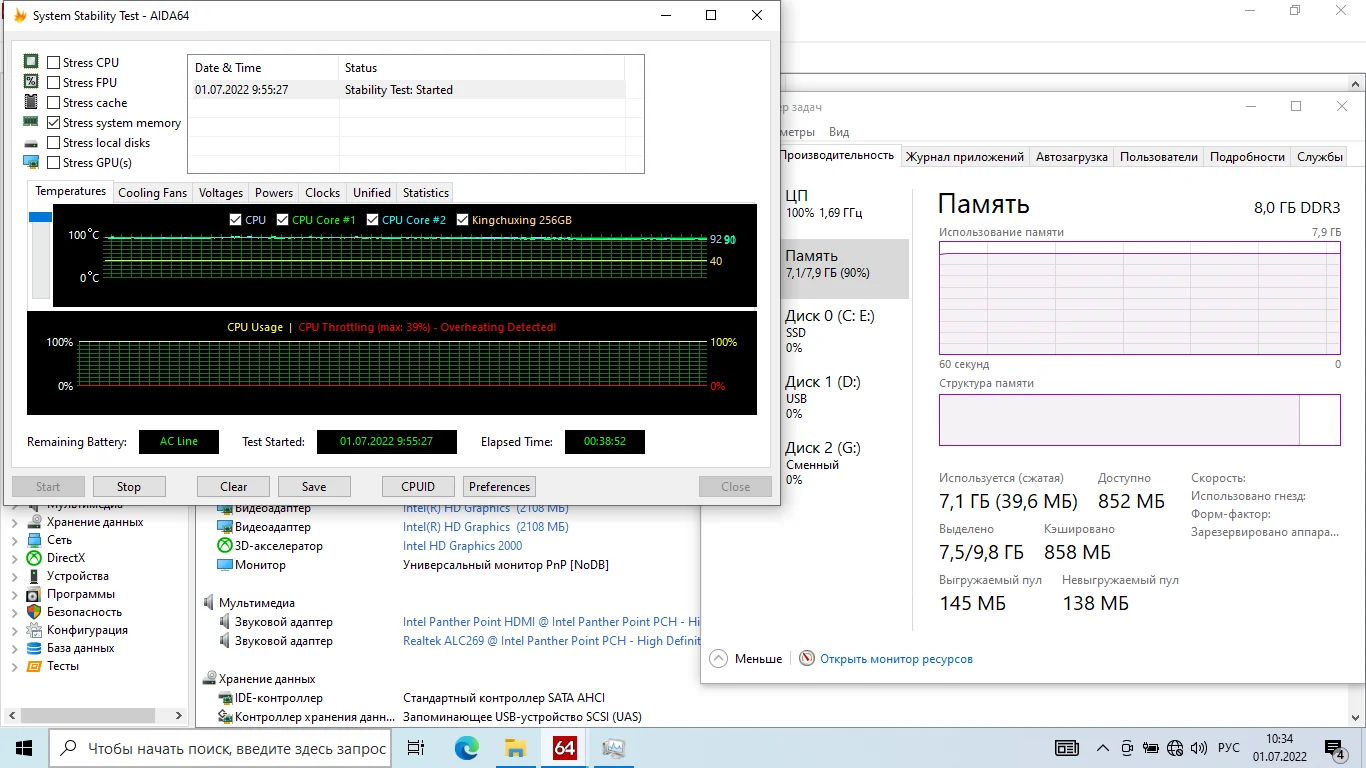Toggle the CPU temperature graph checkbox

pyautogui.click(x=235, y=220)
